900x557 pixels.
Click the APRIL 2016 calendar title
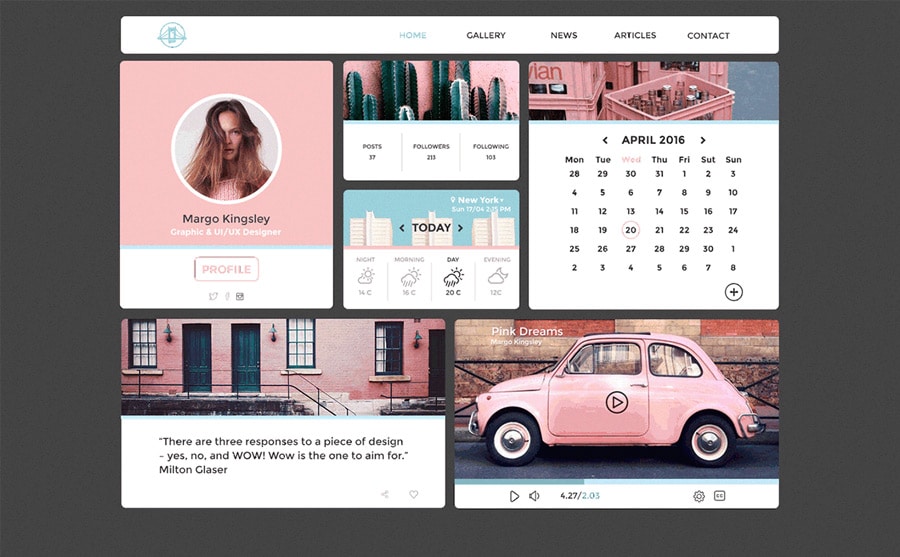tap(653, 140)
